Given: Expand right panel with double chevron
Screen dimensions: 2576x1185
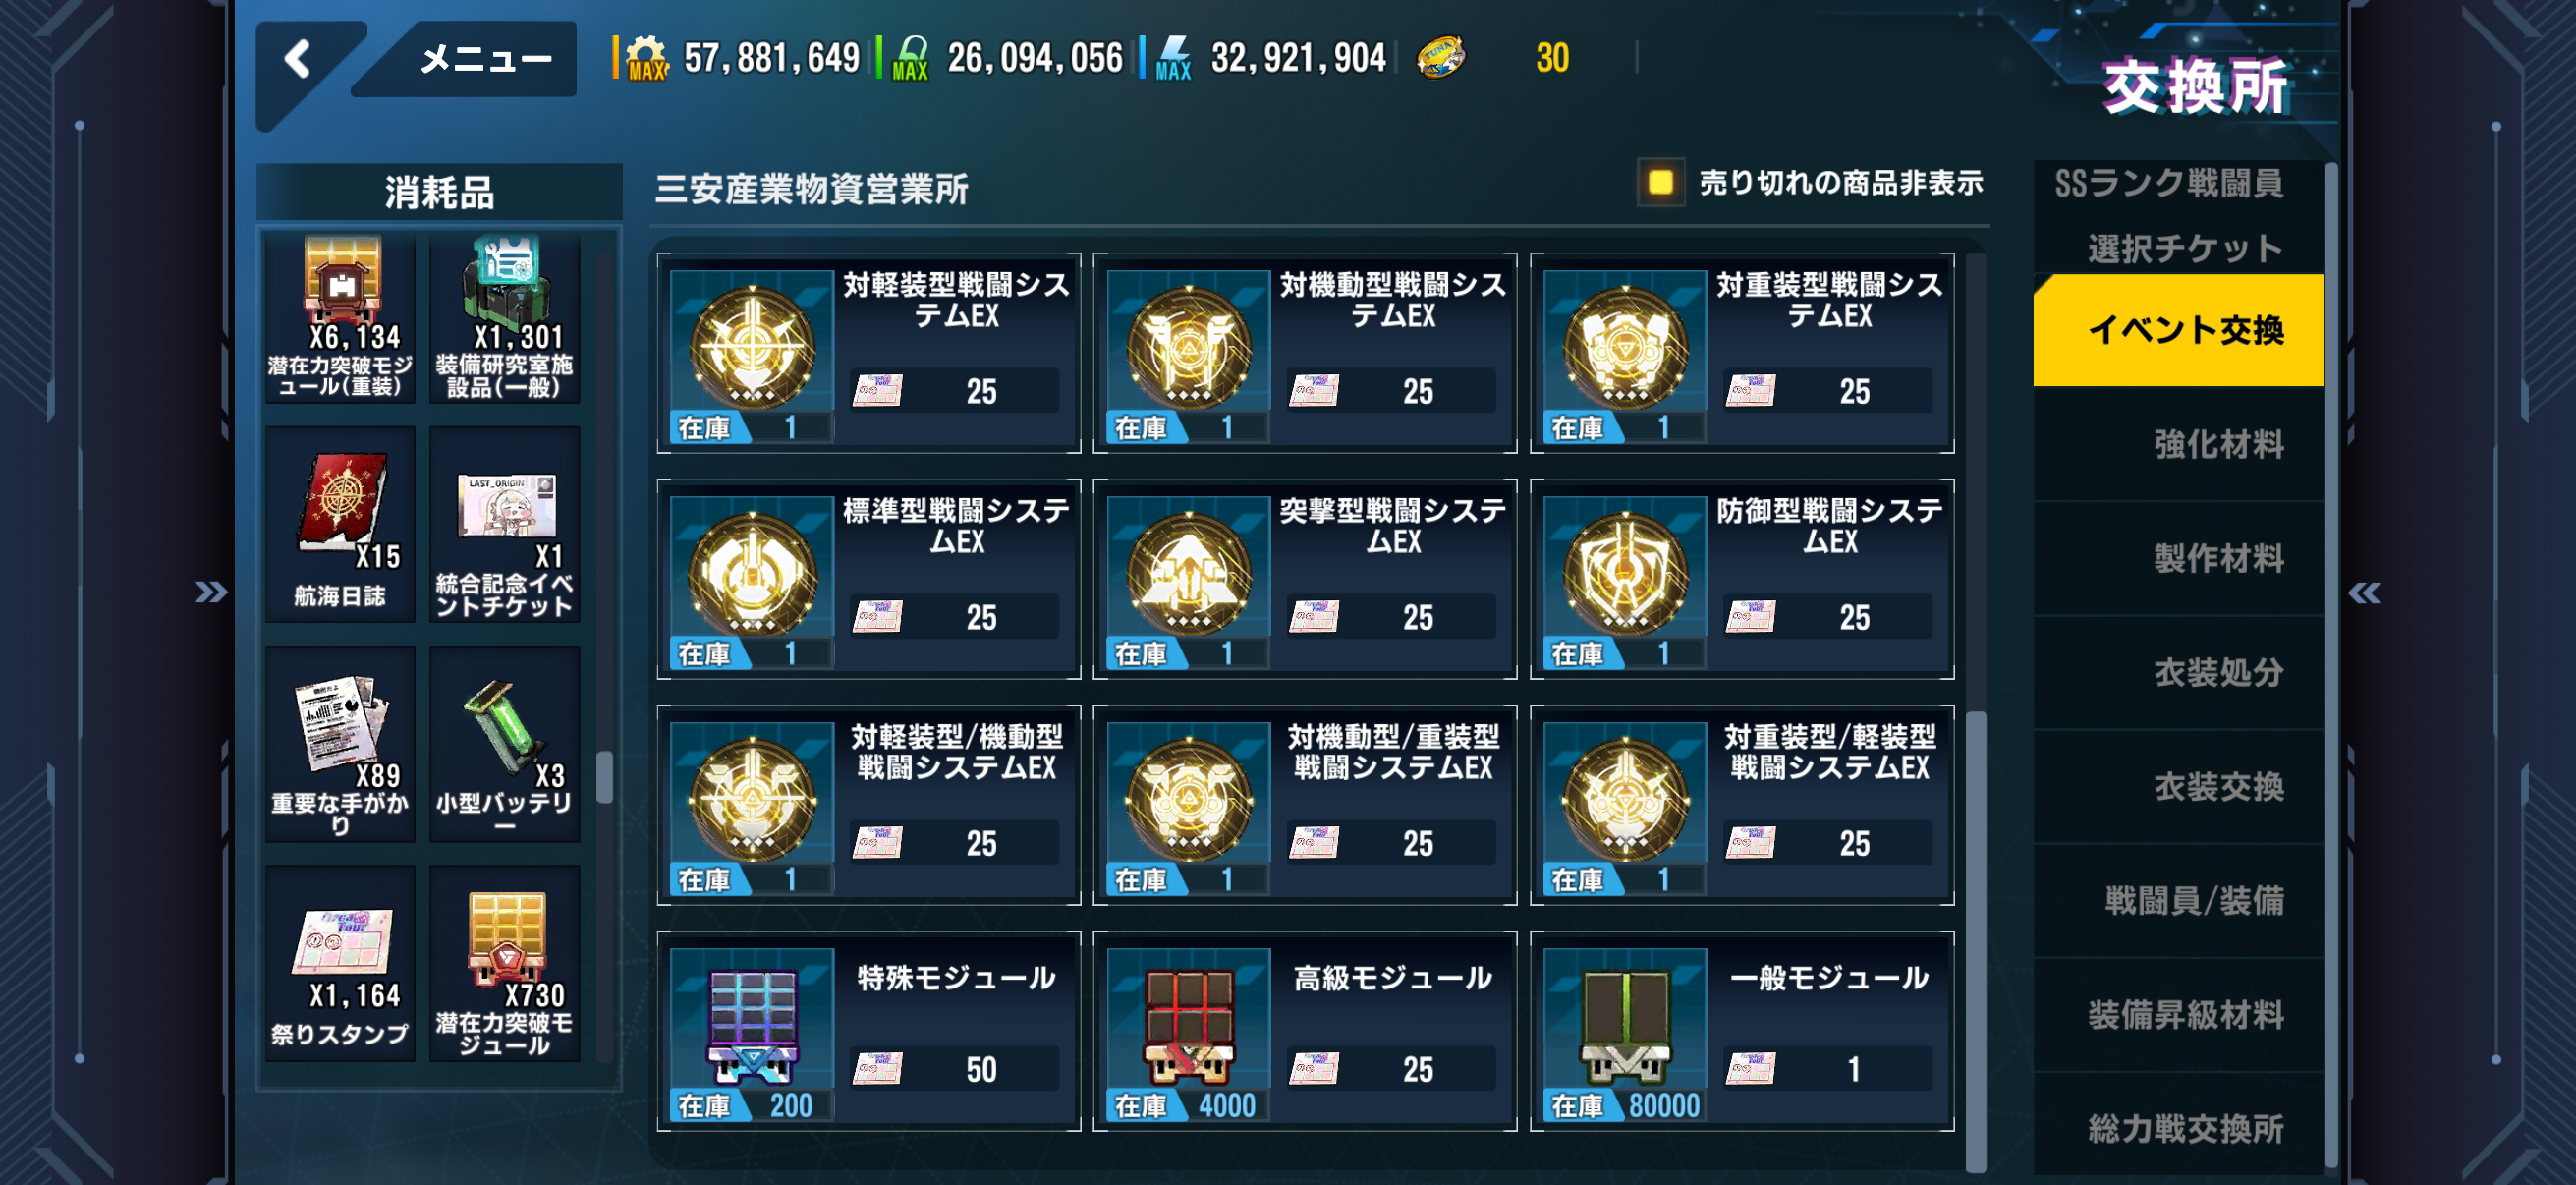Looking at the screenshot, I should pyautogui.click(x=2365, y=593).
